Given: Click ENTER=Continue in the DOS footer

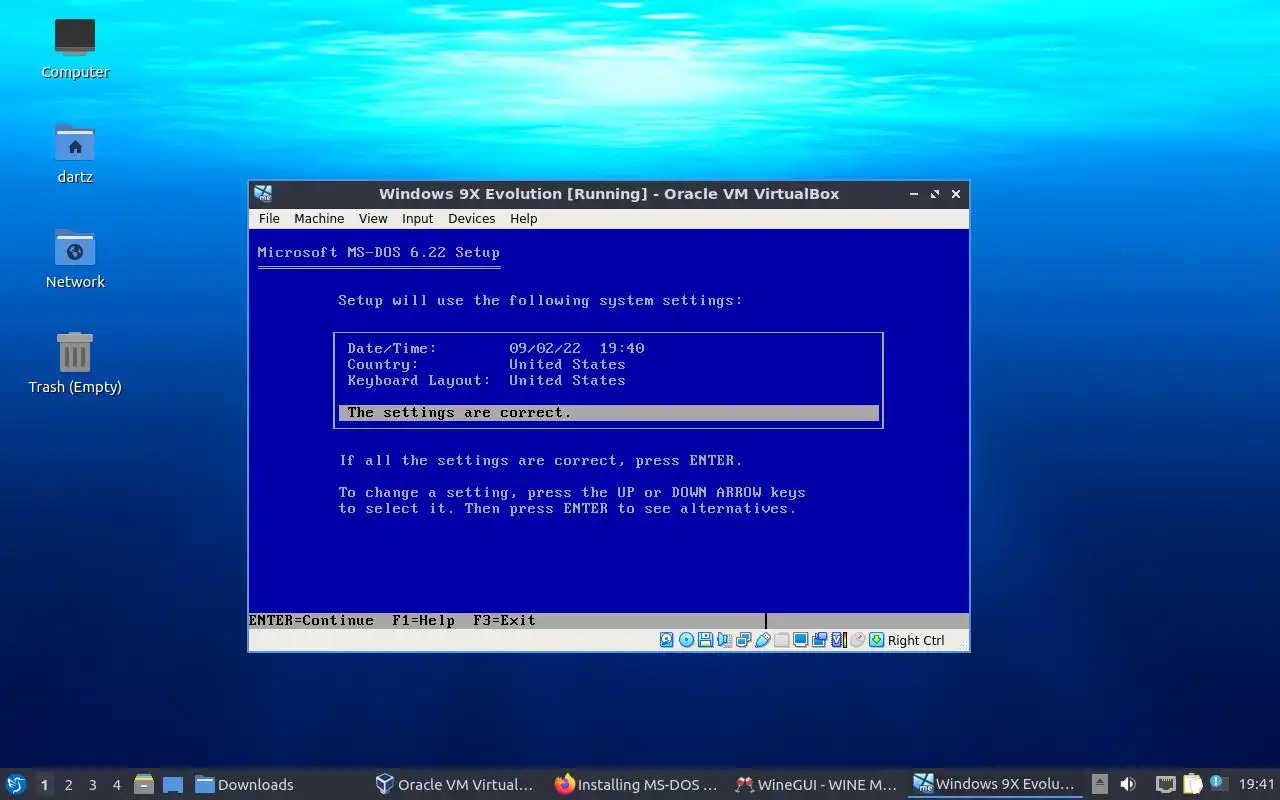Looking at the screenshot, I should click(311, 620).
